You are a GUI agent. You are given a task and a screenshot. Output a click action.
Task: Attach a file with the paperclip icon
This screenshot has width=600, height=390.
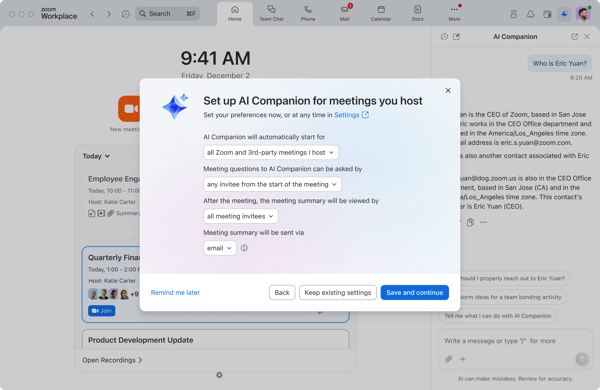coord(448,359)
